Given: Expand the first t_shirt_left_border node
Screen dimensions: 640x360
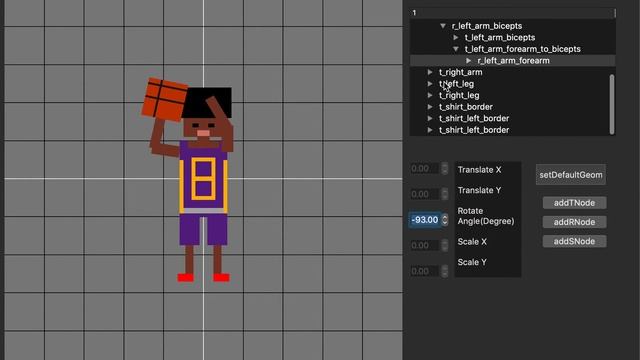Looking at the screenshot, I should [x=430, y=118].
